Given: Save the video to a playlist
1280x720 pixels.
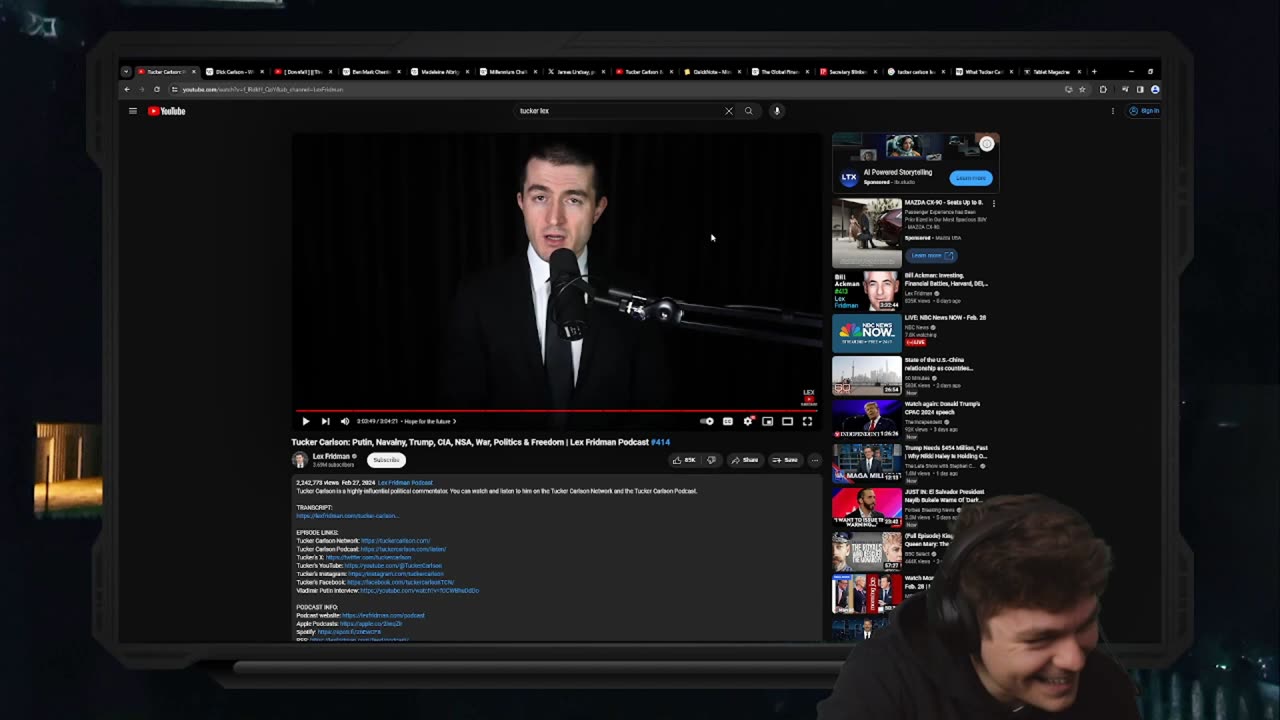Looking at the screenshot, I should pyautogui.click(x=784, y=460).
